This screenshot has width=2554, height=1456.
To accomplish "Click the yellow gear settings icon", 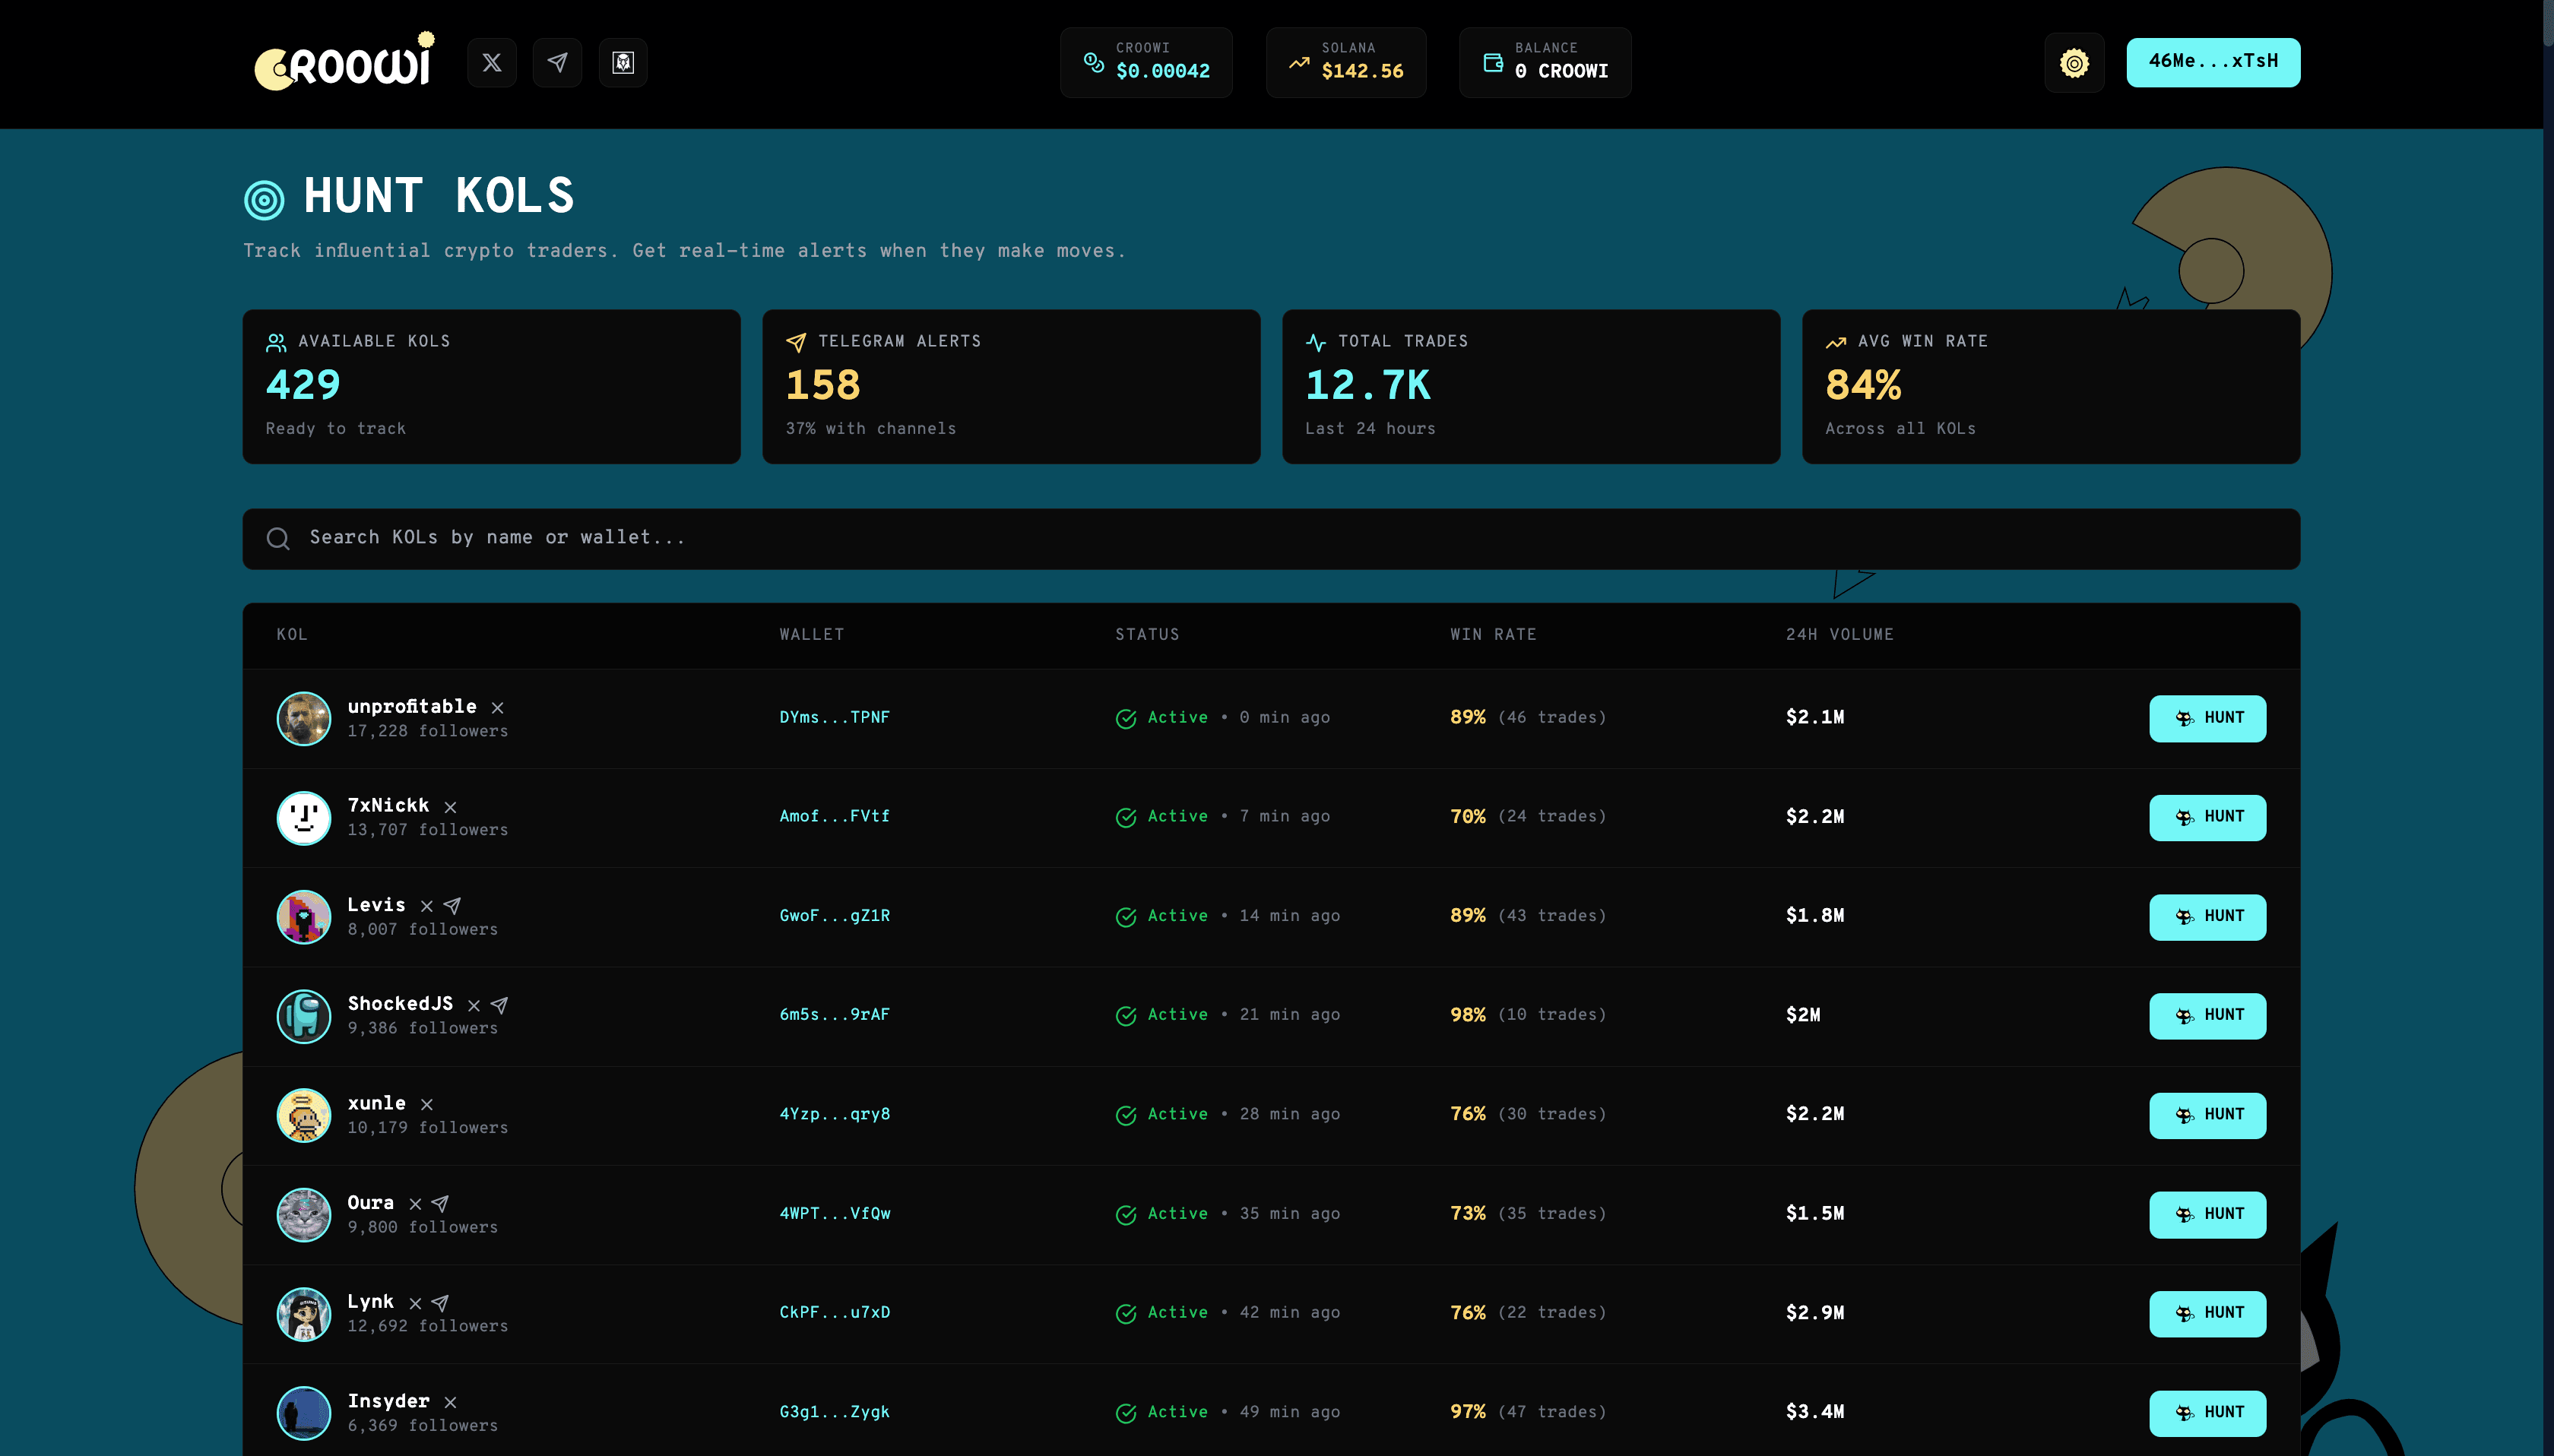I will coord(2074,63).
